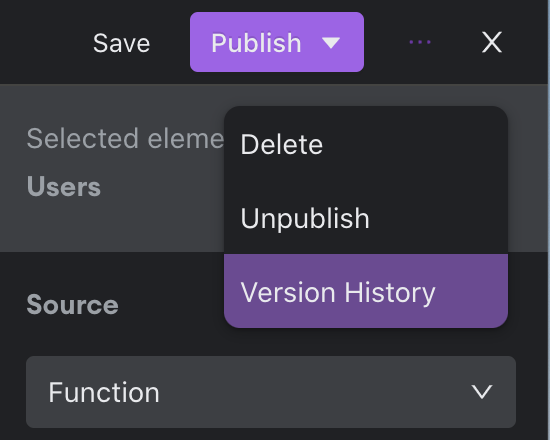Click the Source section label
550x440 pixels.
(x=73, y=304)
